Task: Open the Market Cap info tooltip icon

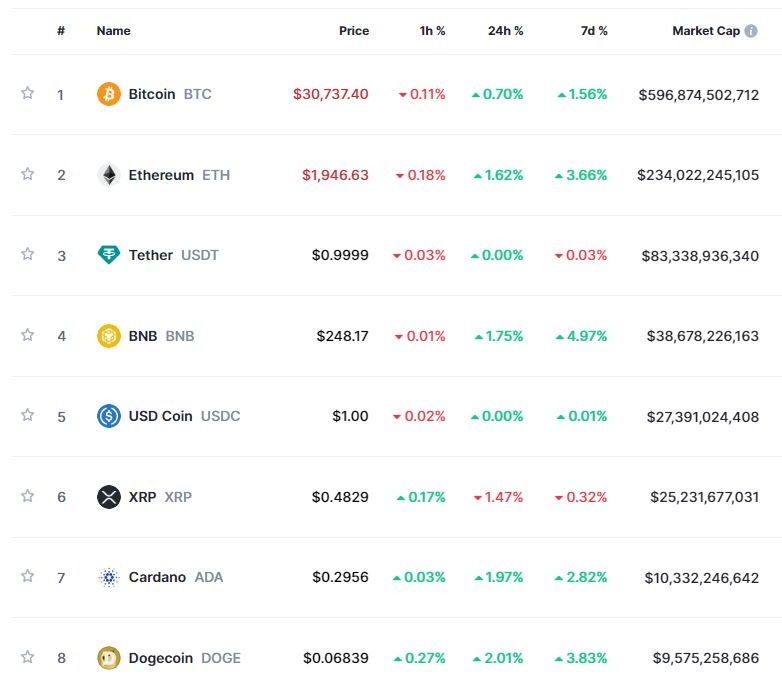Action: click(x=751, y=31)
